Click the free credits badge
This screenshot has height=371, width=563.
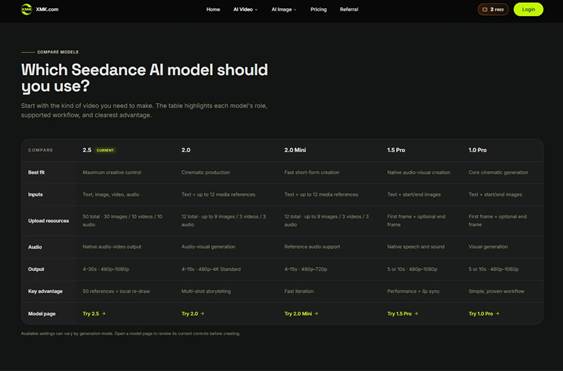(493, 9)
